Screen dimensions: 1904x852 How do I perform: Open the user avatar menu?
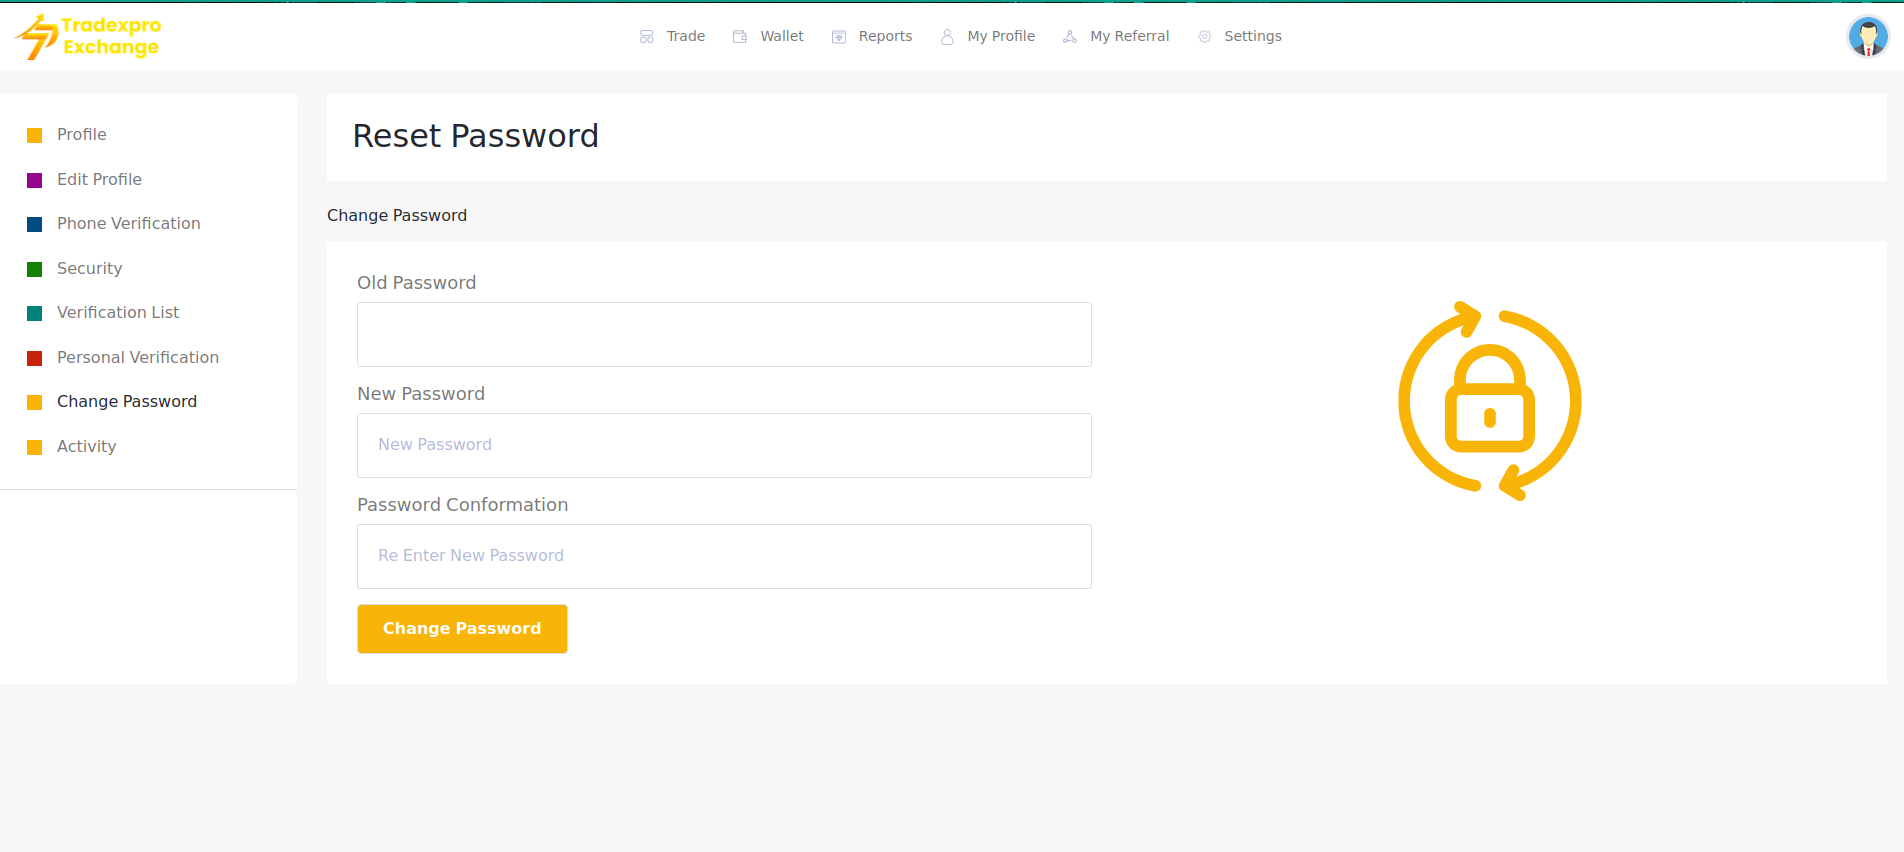(x=1867, y=37)
